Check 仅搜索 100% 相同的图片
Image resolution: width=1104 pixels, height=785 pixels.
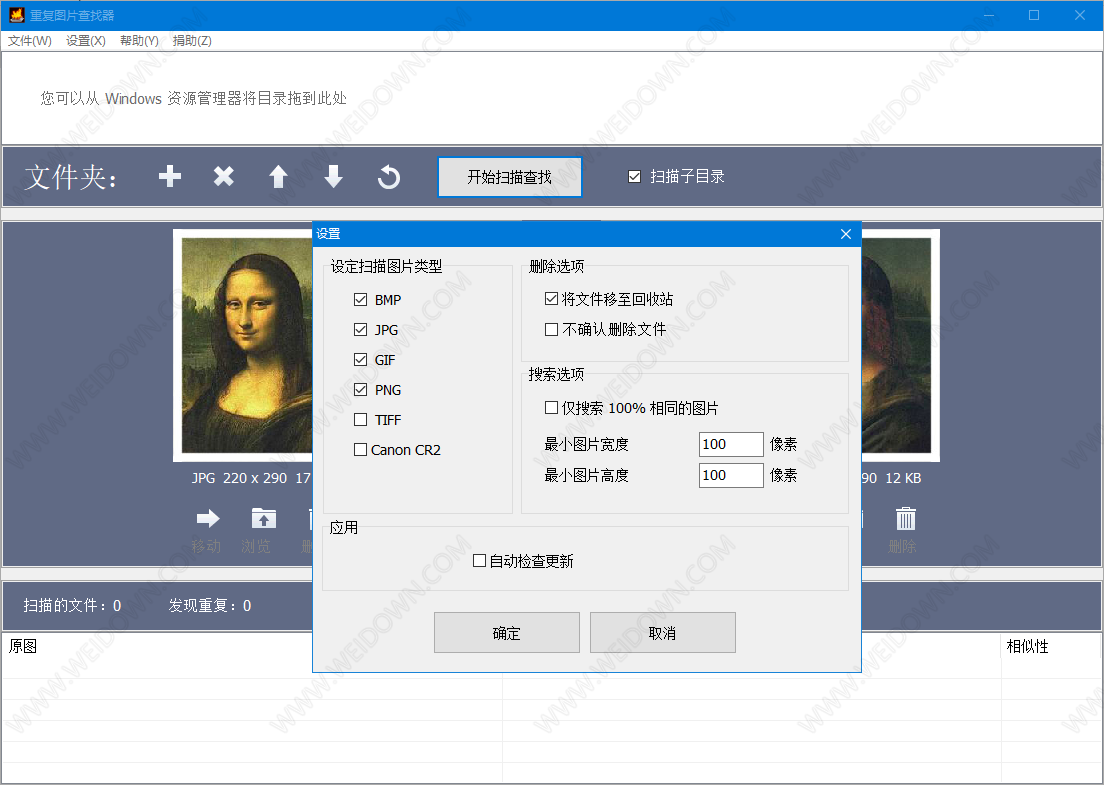tap(551, 408)
